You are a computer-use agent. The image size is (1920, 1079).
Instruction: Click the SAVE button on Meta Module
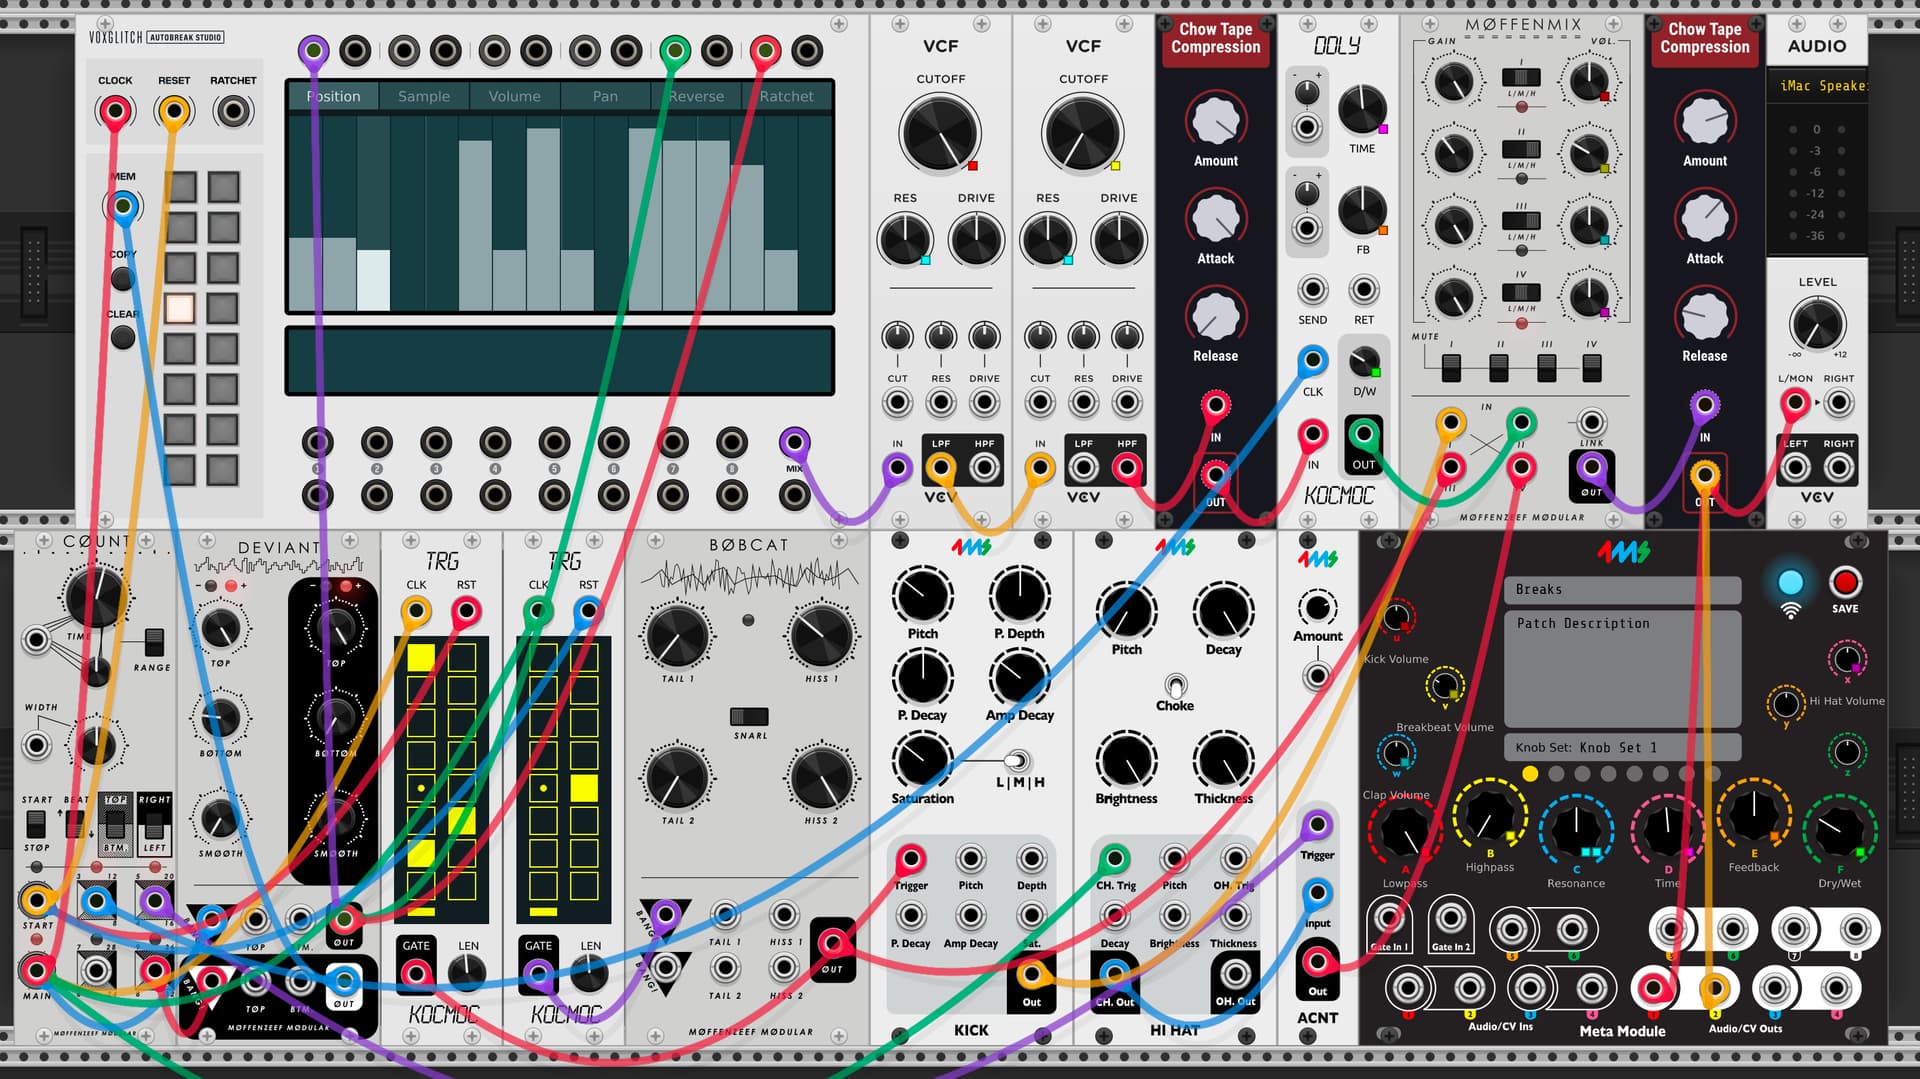pyautogui.click(x=1845, y=583)
